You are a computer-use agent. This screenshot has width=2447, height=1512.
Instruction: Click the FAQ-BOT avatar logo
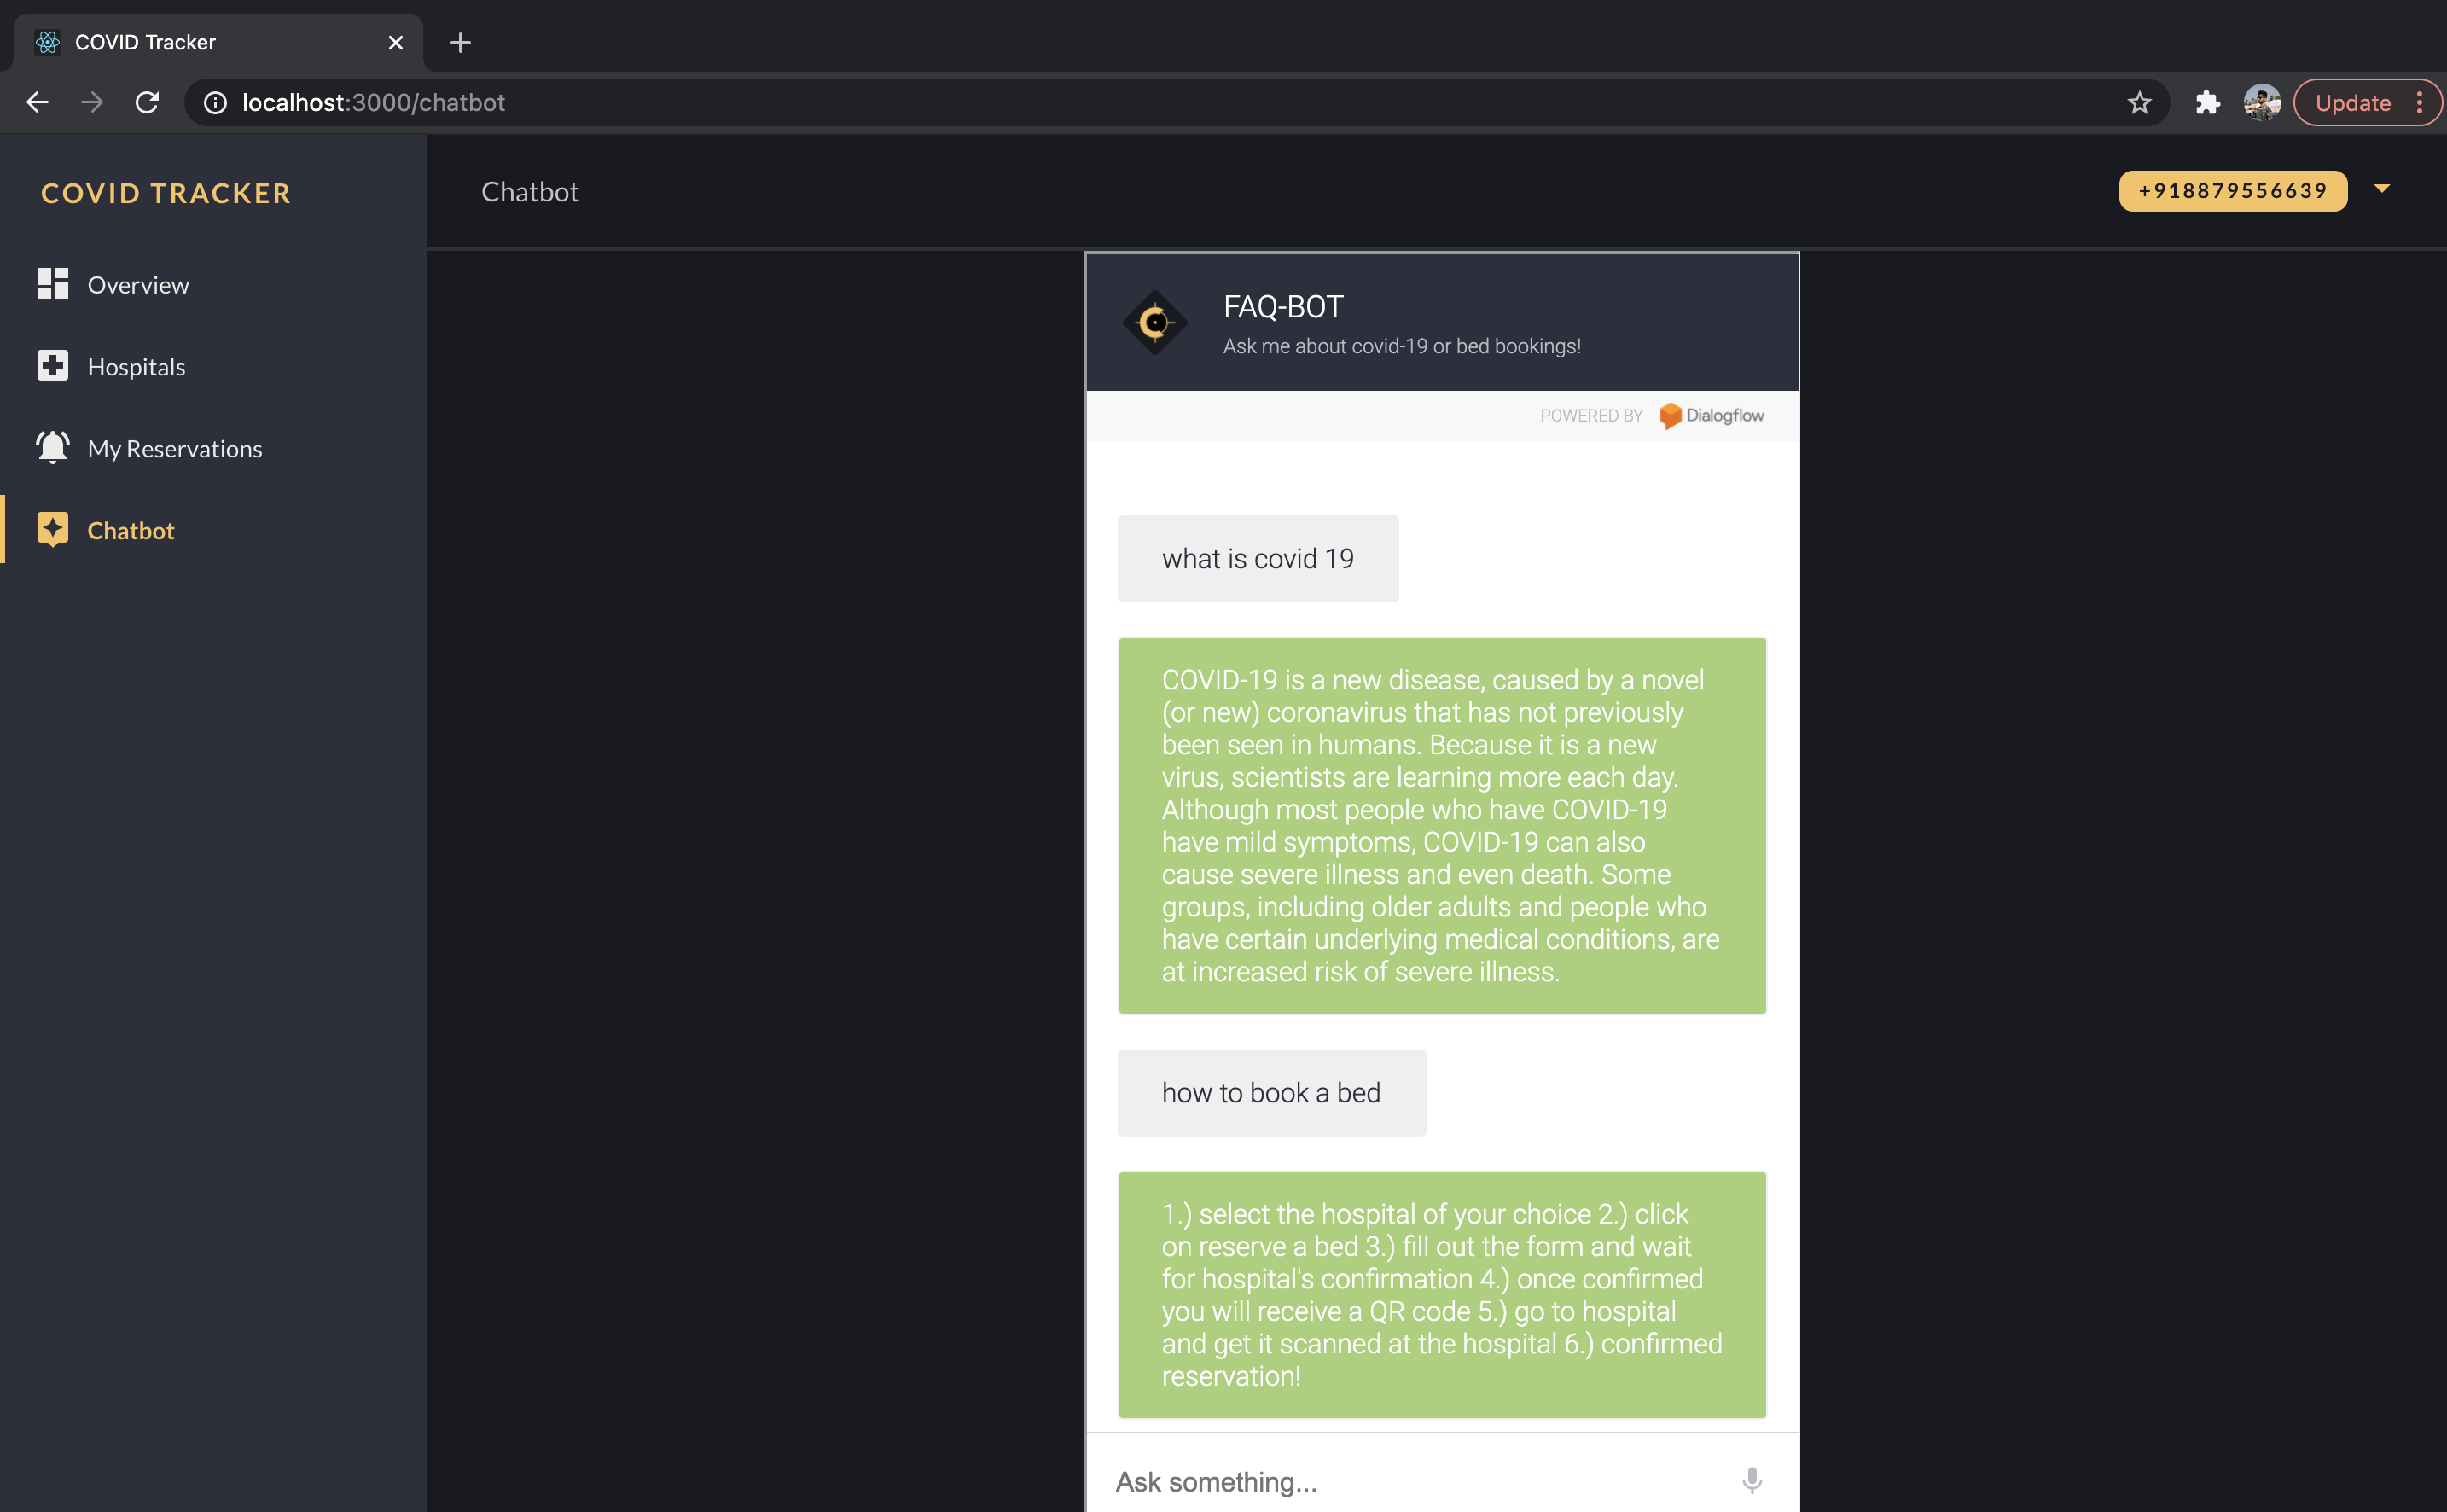(1154, 323)
